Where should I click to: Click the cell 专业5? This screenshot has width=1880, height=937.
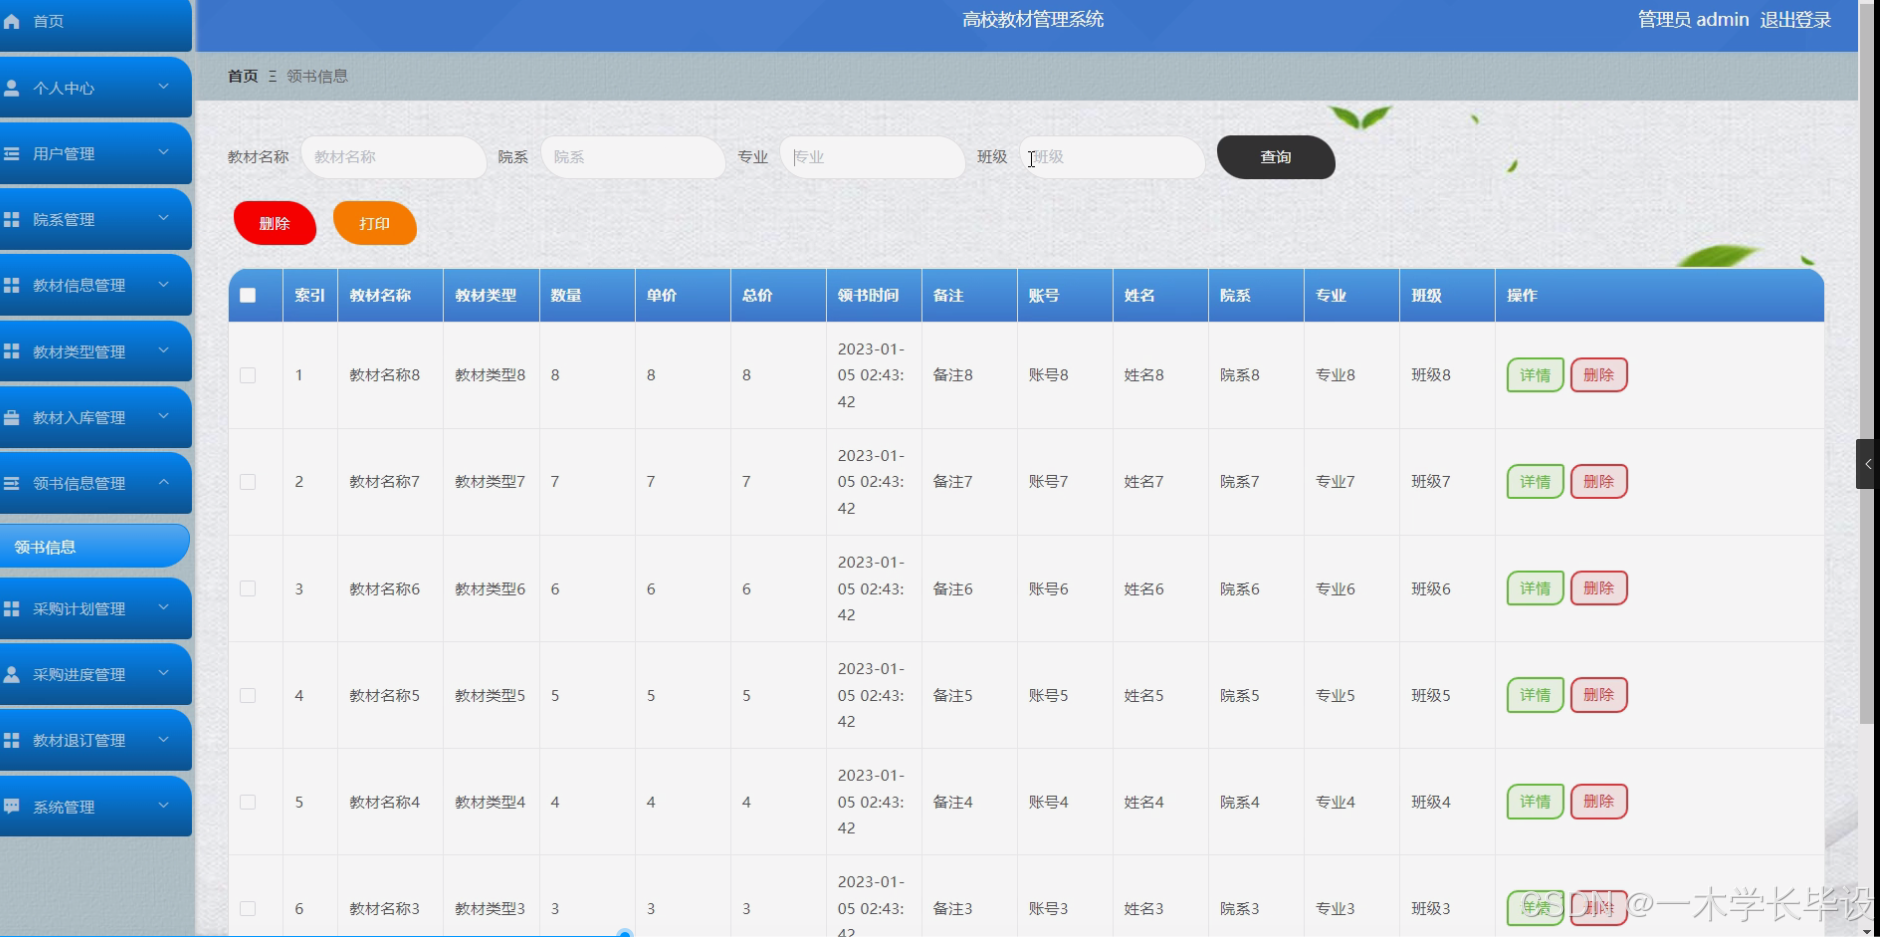[x=1335, y=695]
